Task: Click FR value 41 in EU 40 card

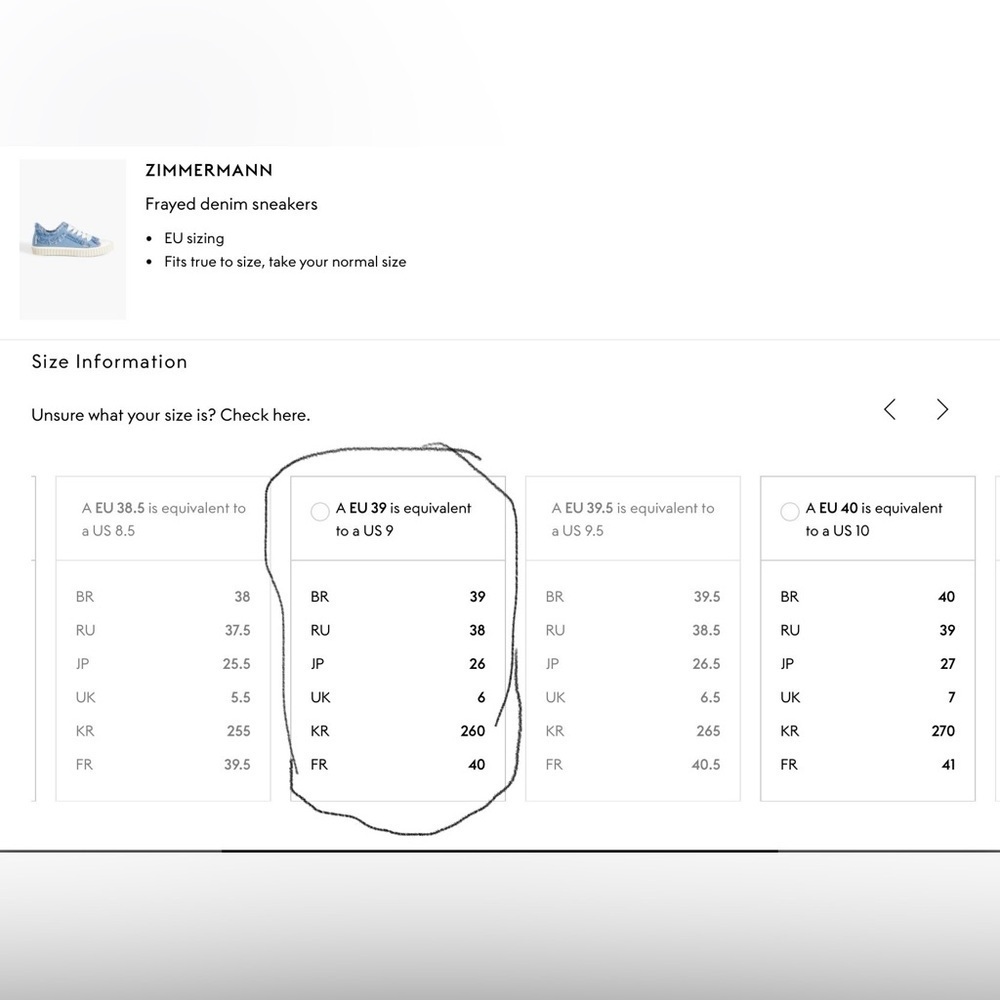Action: [x=949, y=765]
